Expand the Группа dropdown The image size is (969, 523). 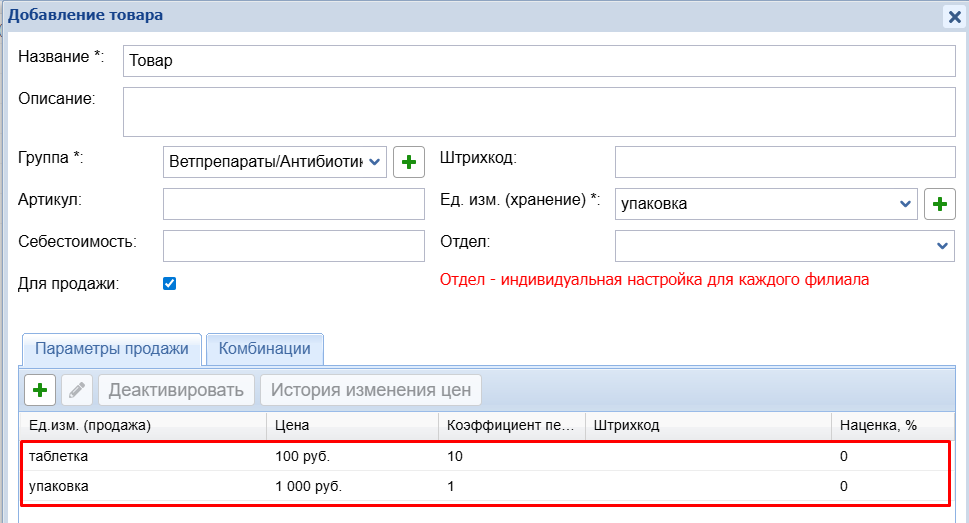point(375,161)
